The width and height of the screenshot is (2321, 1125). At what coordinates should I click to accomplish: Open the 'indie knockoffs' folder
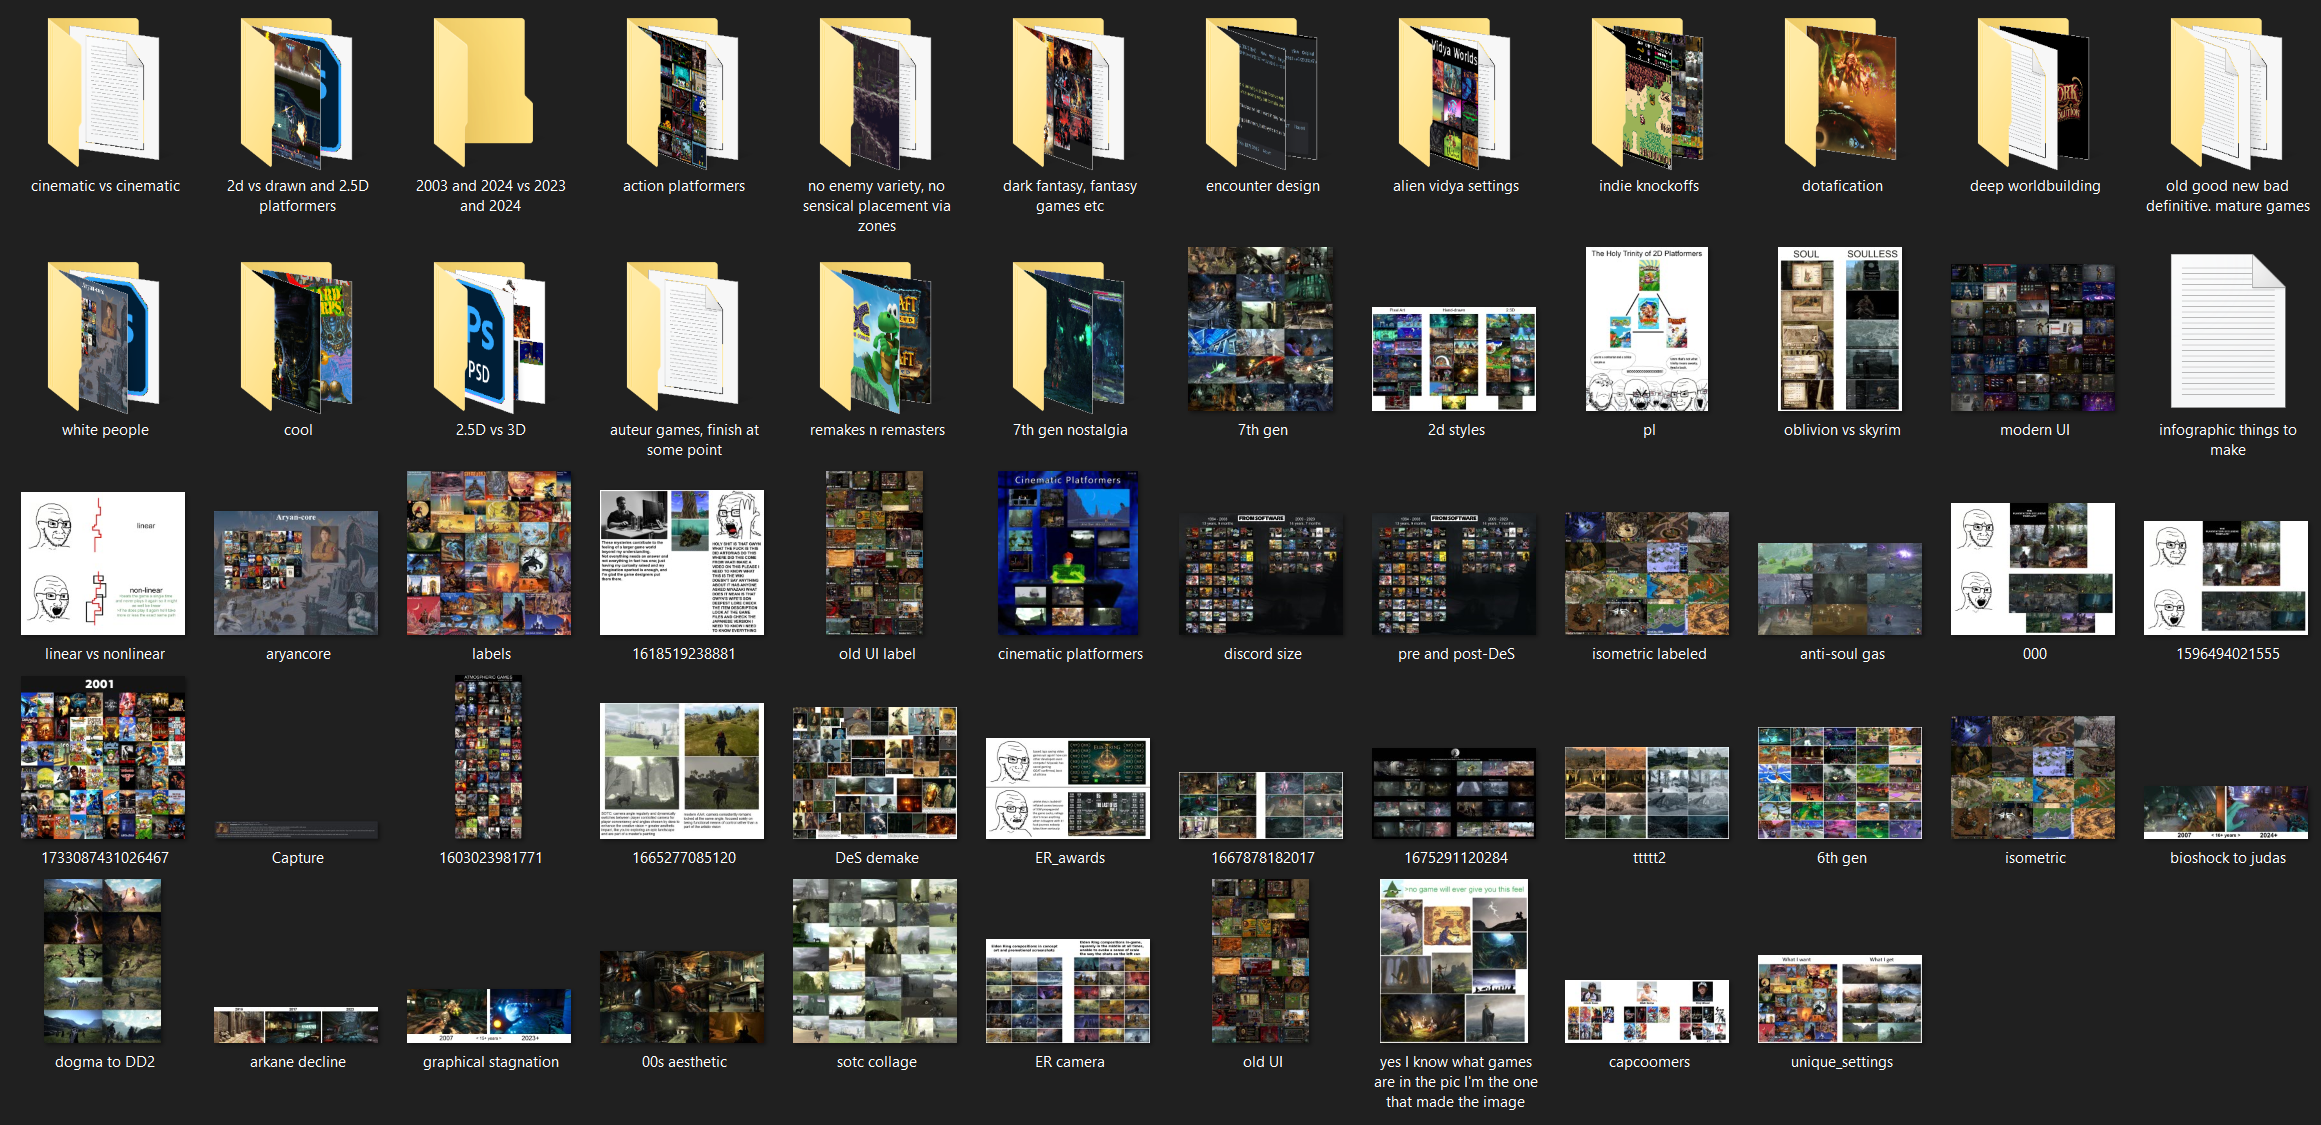pos(1648,92)
